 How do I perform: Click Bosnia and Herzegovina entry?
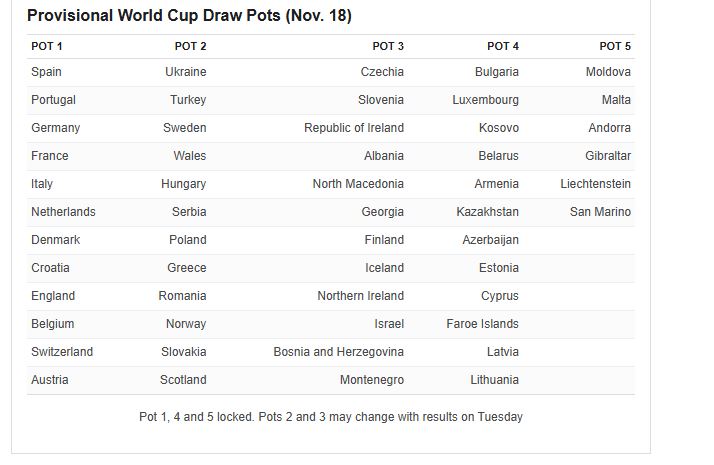click(x=338, y=352)
